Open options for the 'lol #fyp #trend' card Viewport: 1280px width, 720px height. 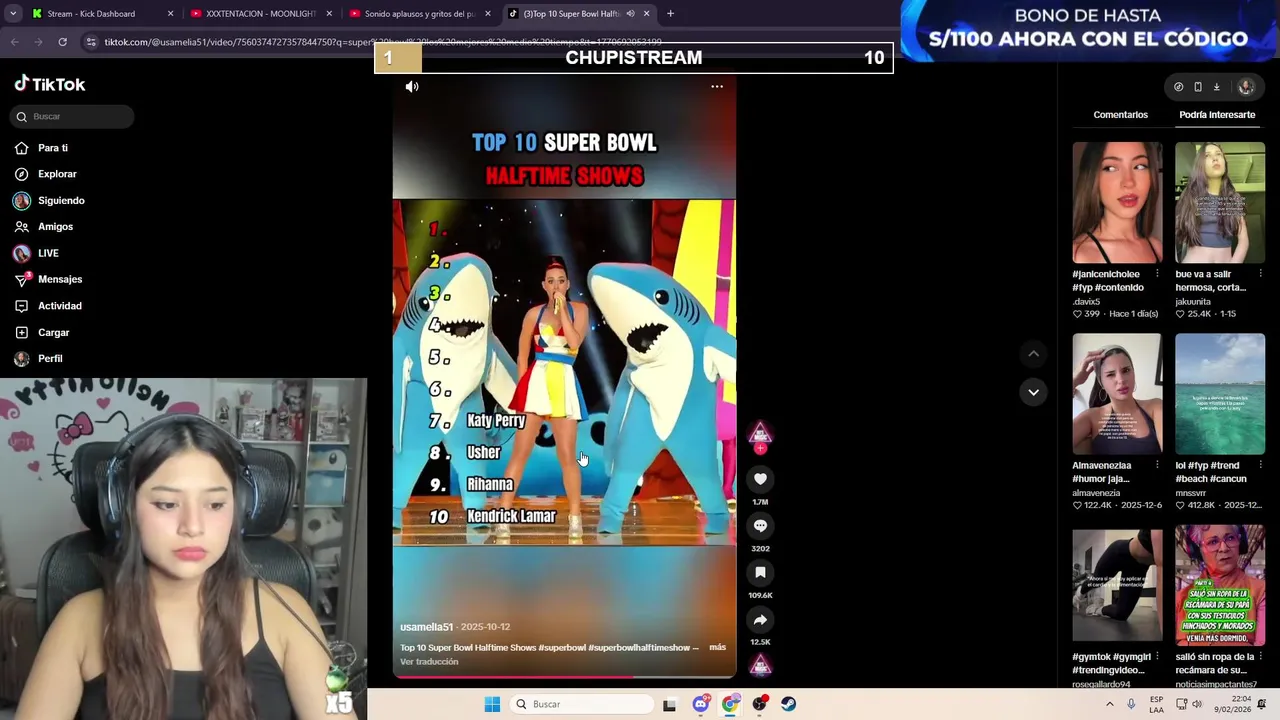point(1260,465)
